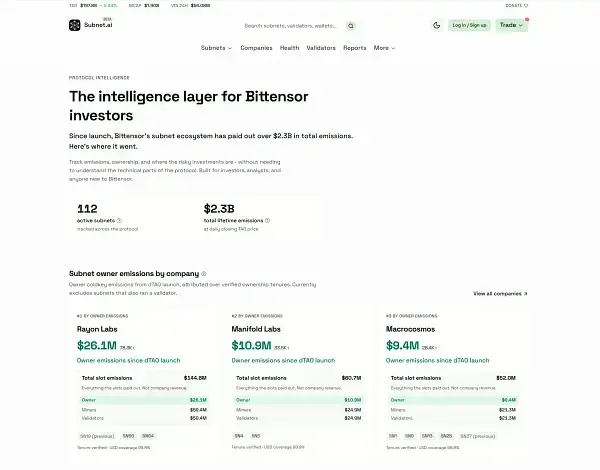The image size is (600, 470).
Task: Open the Reports page
Action: [x=355, y=48]
